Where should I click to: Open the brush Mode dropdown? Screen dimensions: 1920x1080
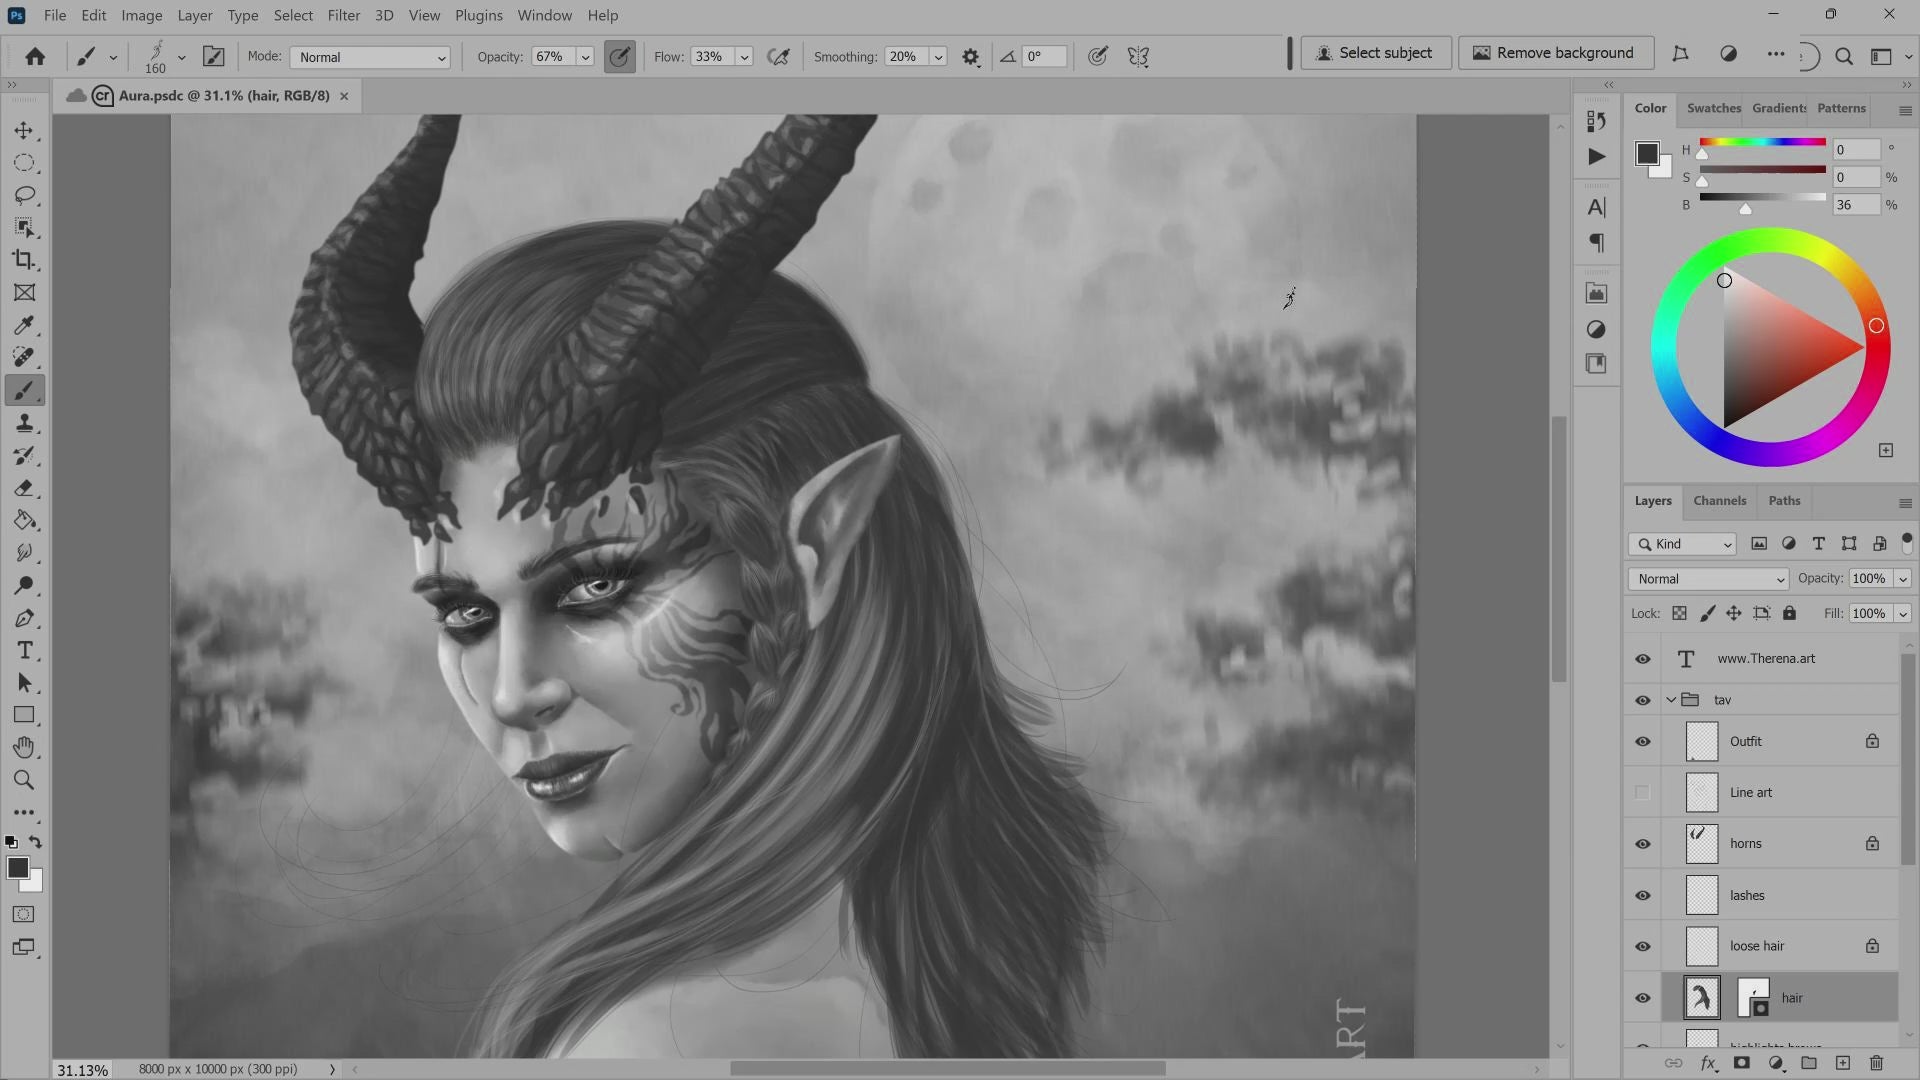(x=370, y=57)
